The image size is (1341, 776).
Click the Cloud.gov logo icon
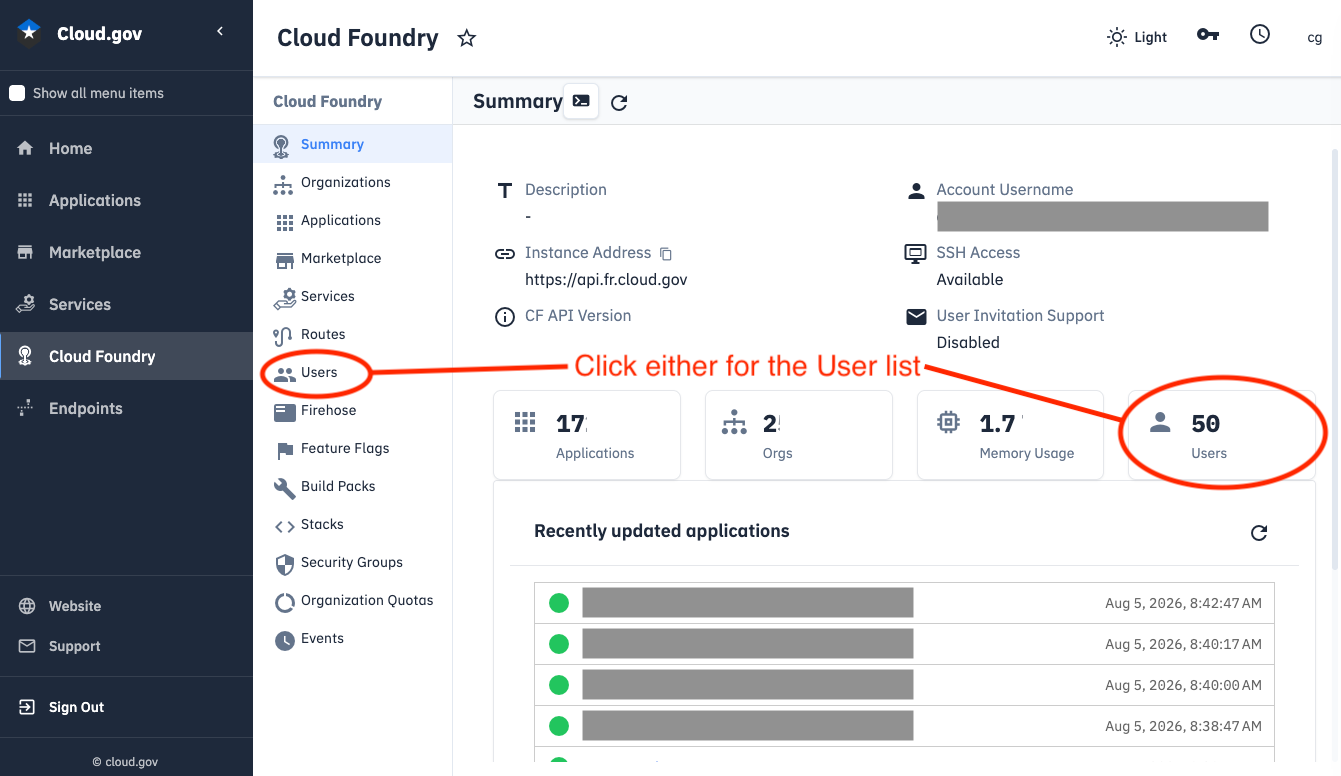29,33
